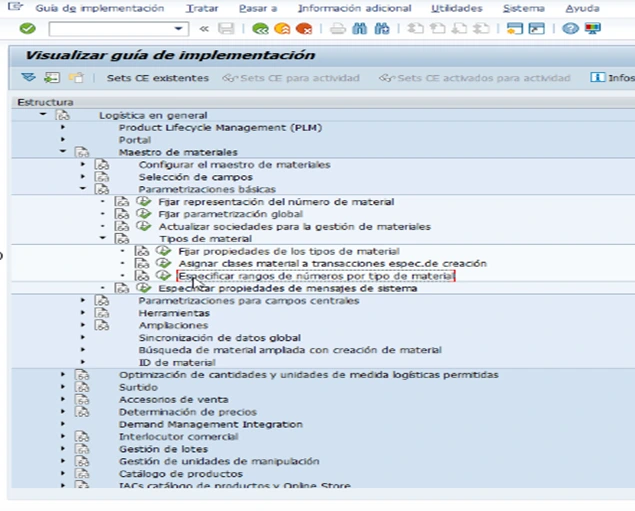Expand Parametrizaciones para campos centrales node
The height and width of the screenshot is (511, 635).
coord(83,300)
